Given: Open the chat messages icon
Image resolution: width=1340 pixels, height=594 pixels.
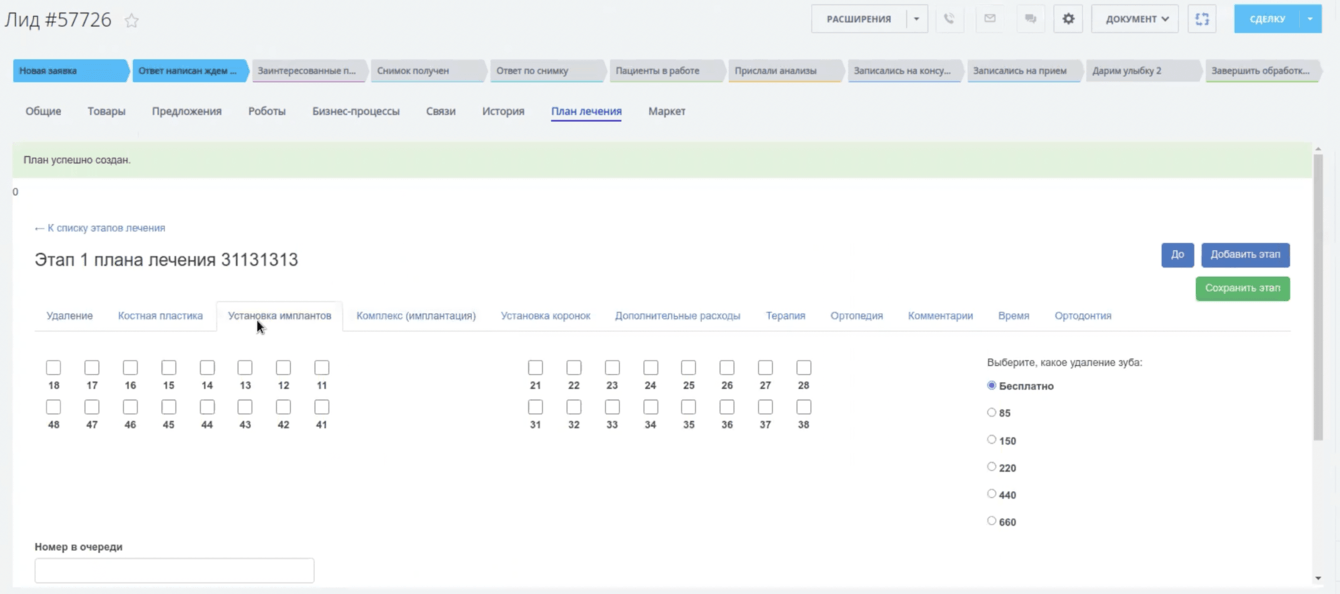Looking at the screenshot, I should pos(1030,19).
